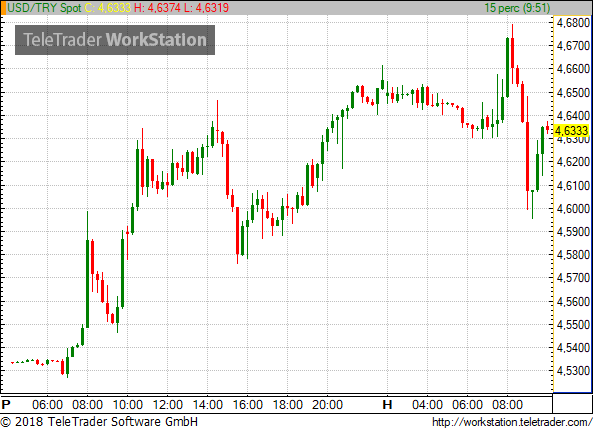Image resolution: width=593 pixels, height=431 pixels.
Task: Click the orange marker at title bar left
Action: point(3,8)
